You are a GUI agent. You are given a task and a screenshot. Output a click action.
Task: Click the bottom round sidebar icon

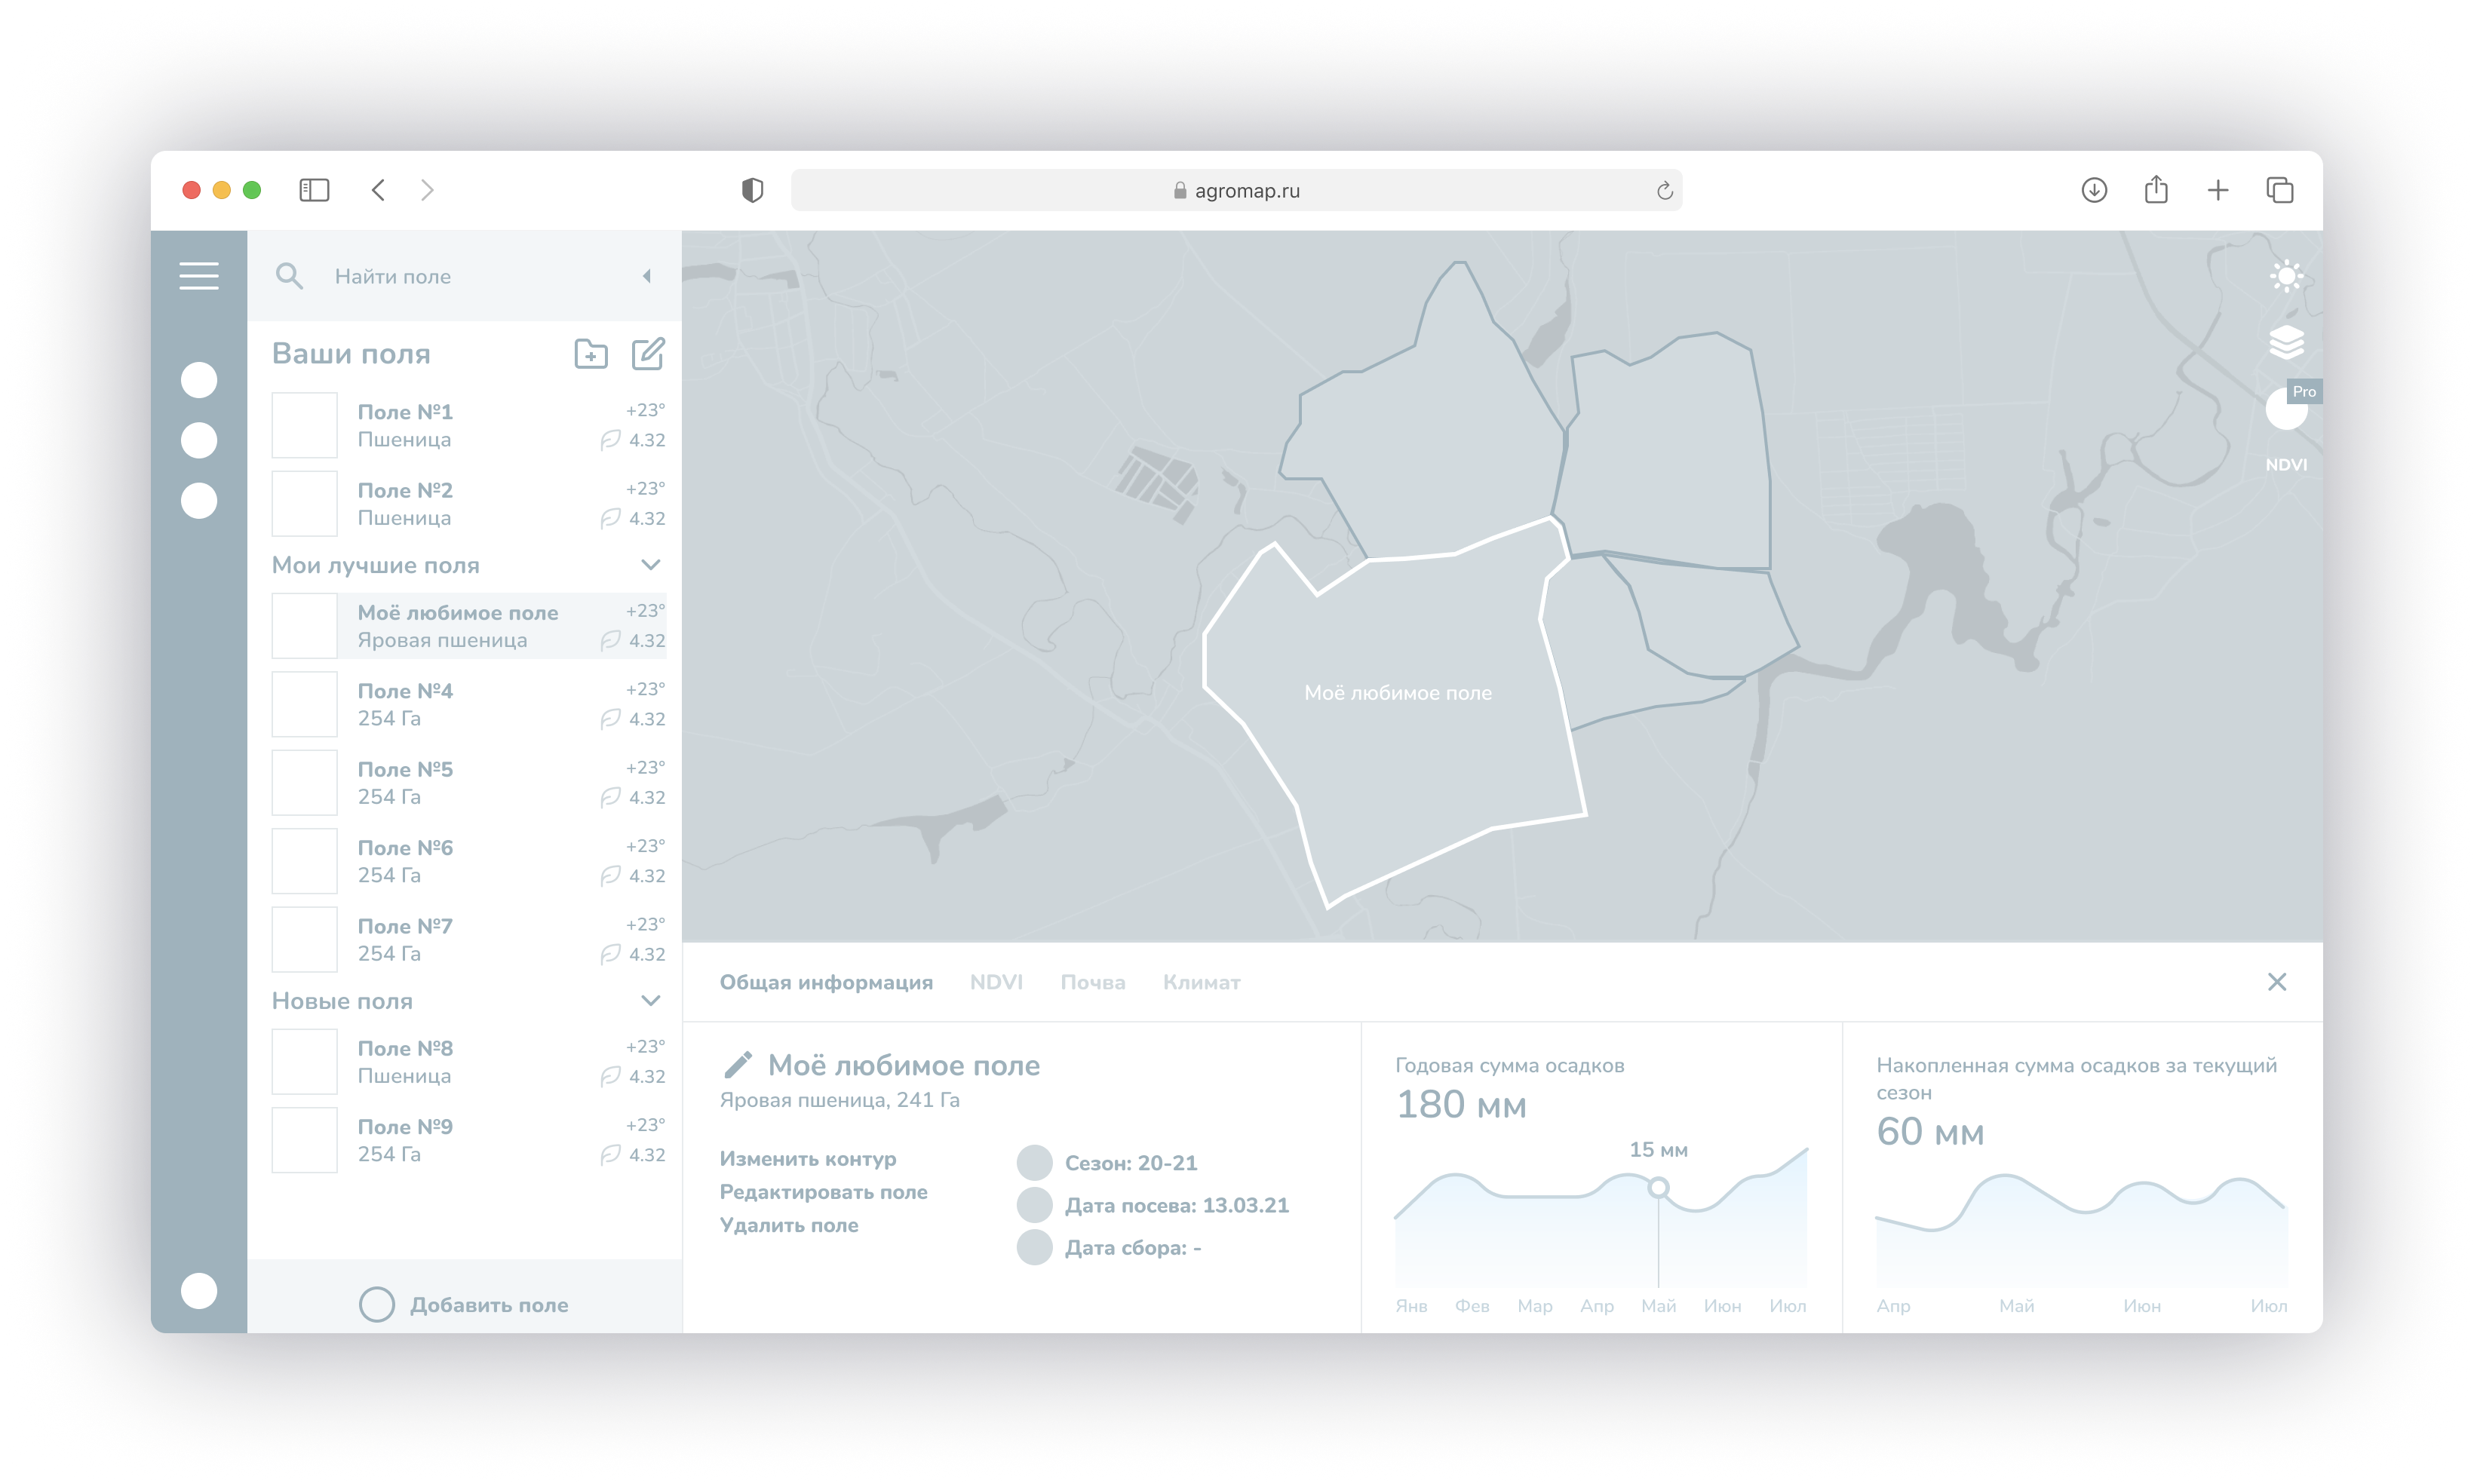(199, 1291)
